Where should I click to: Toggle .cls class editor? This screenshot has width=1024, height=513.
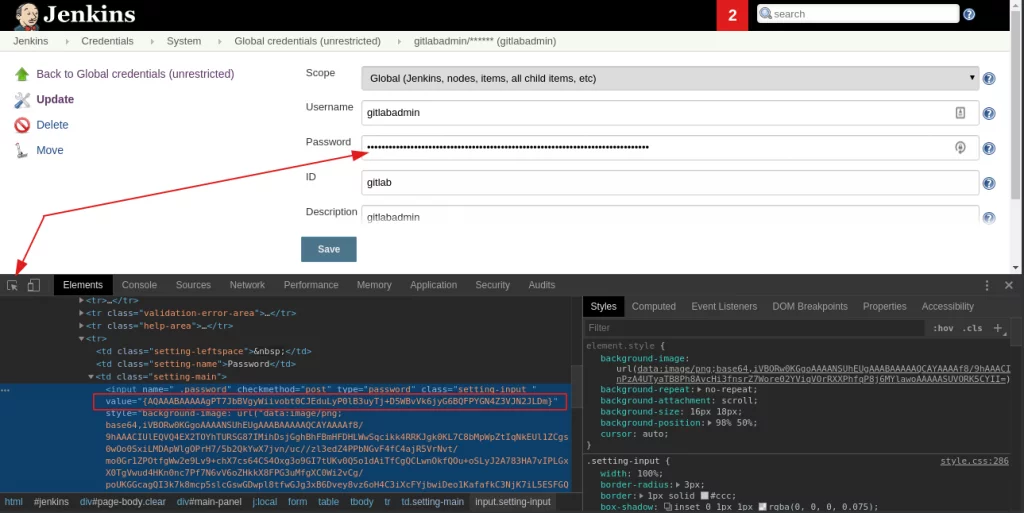pos(972,328)
